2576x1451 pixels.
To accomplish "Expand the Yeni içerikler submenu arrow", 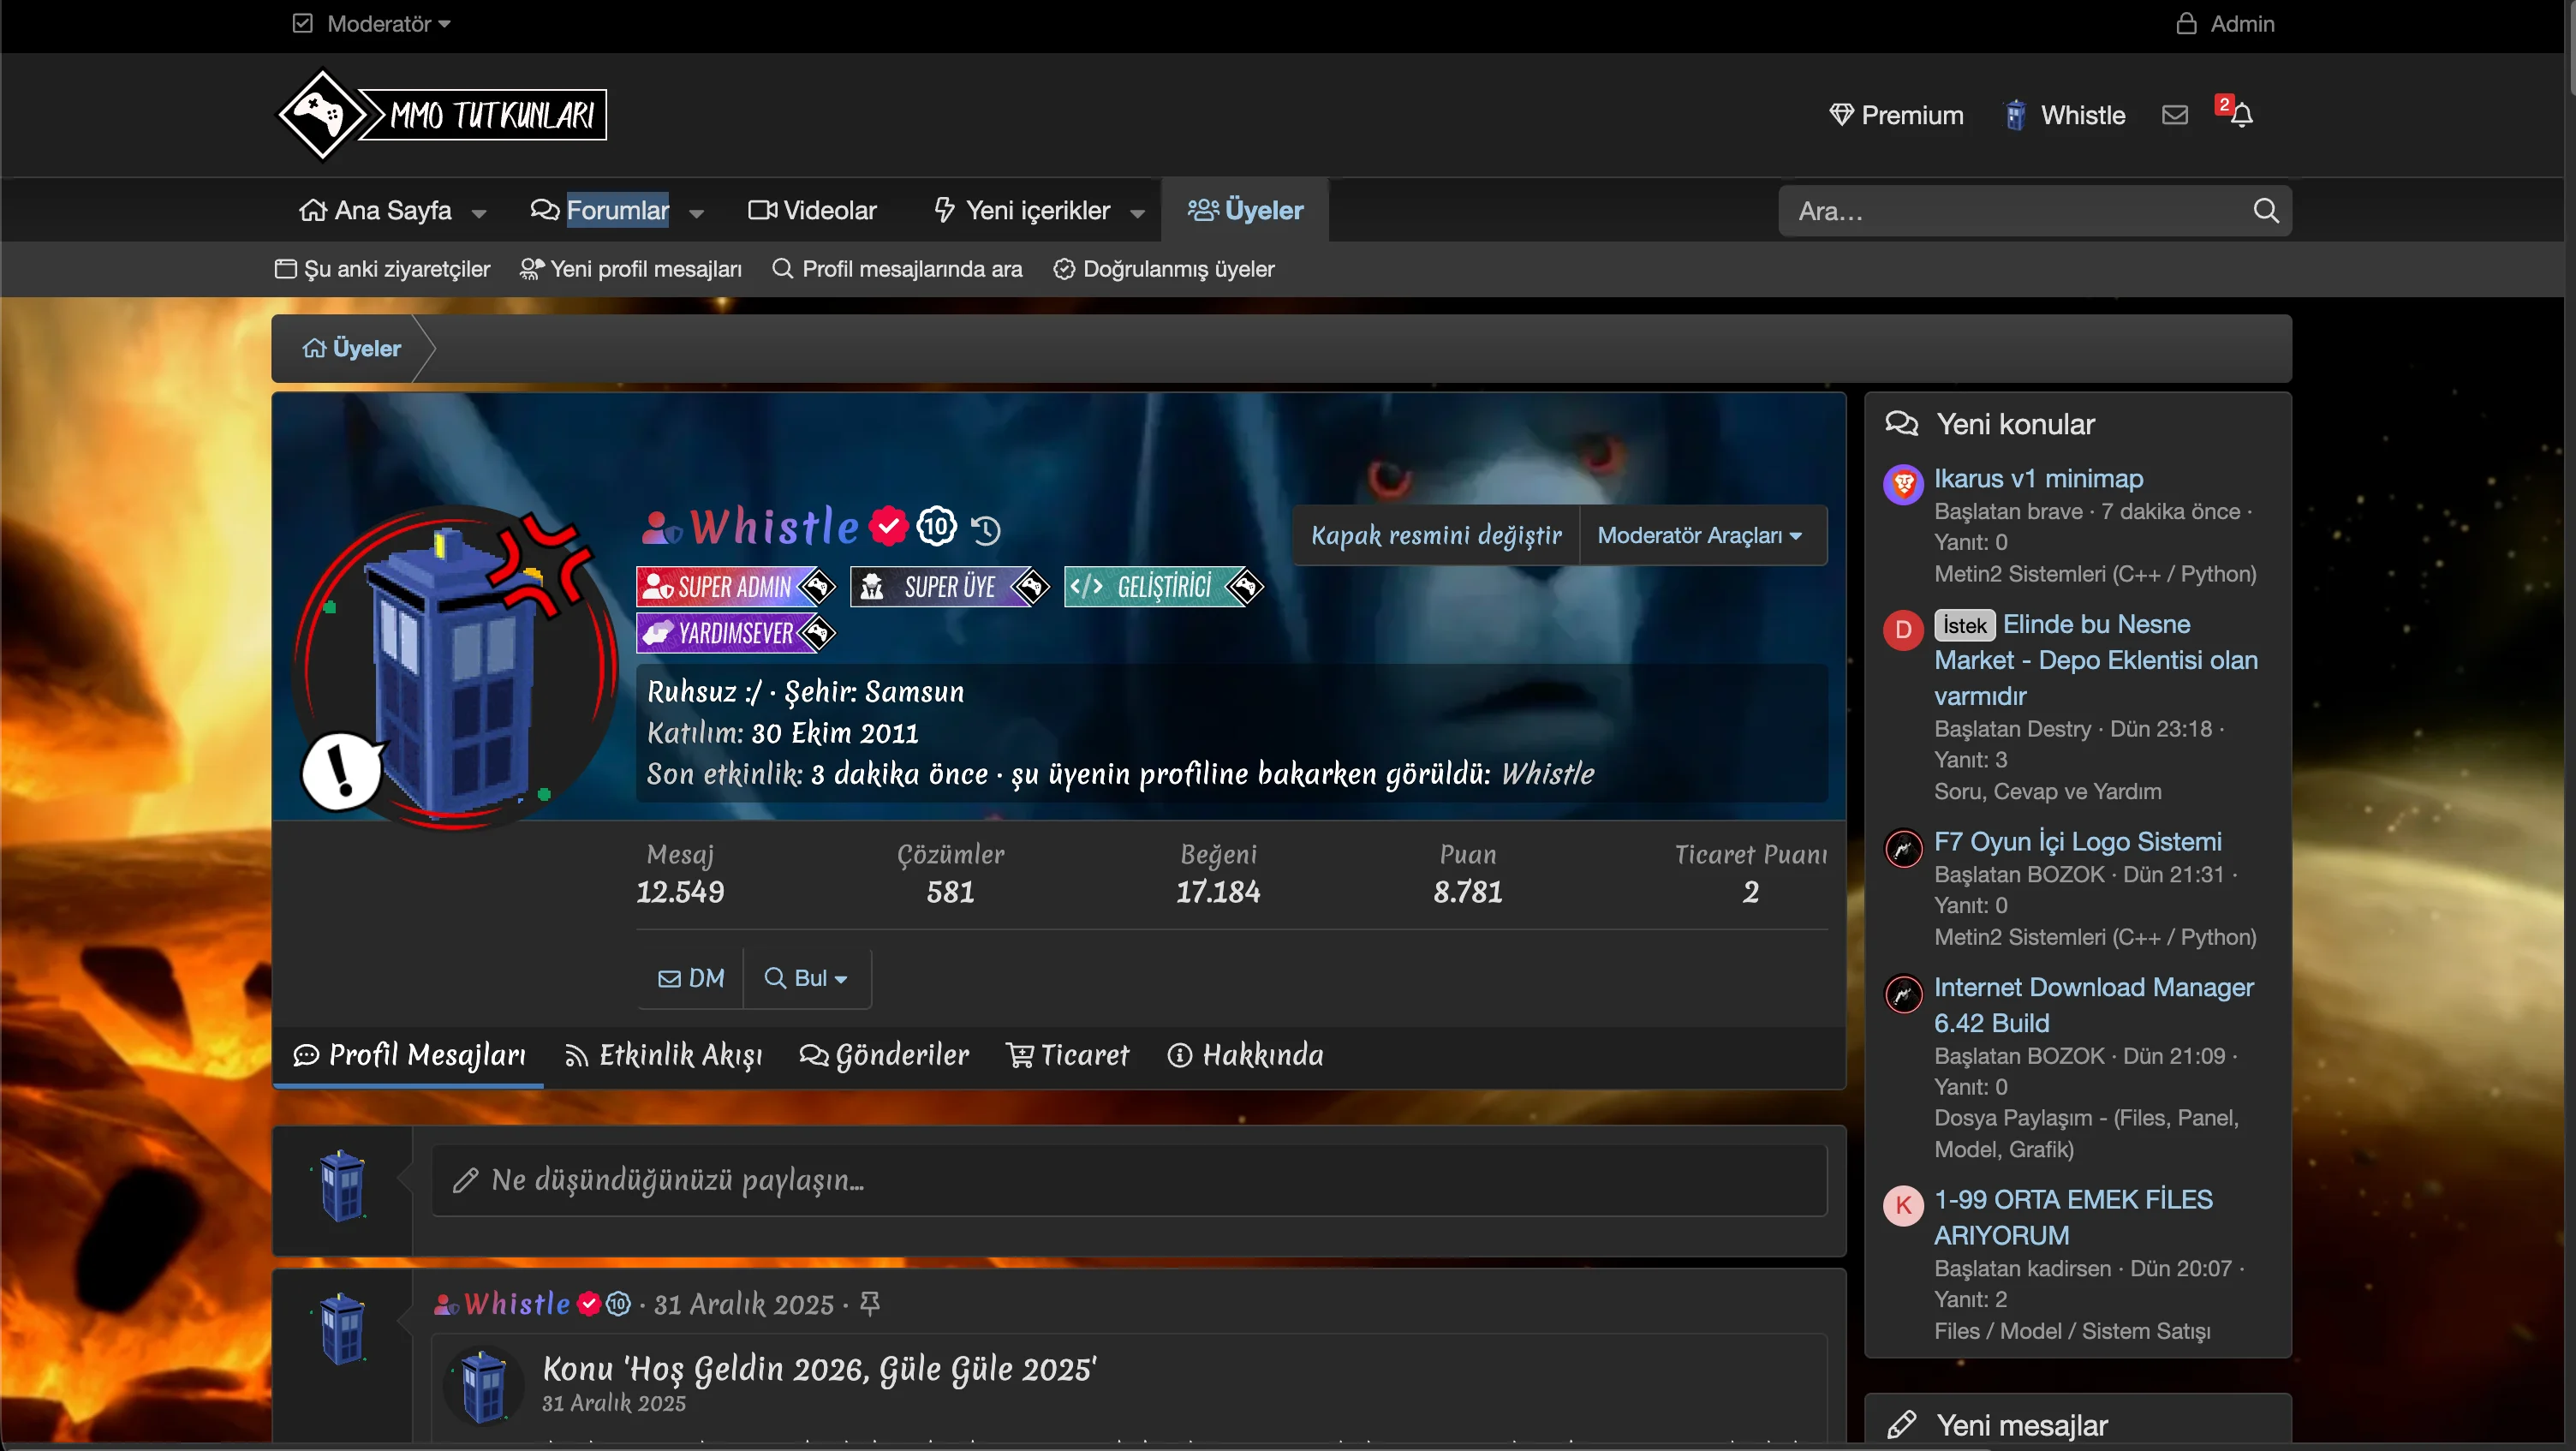I will pos(1137,212).
